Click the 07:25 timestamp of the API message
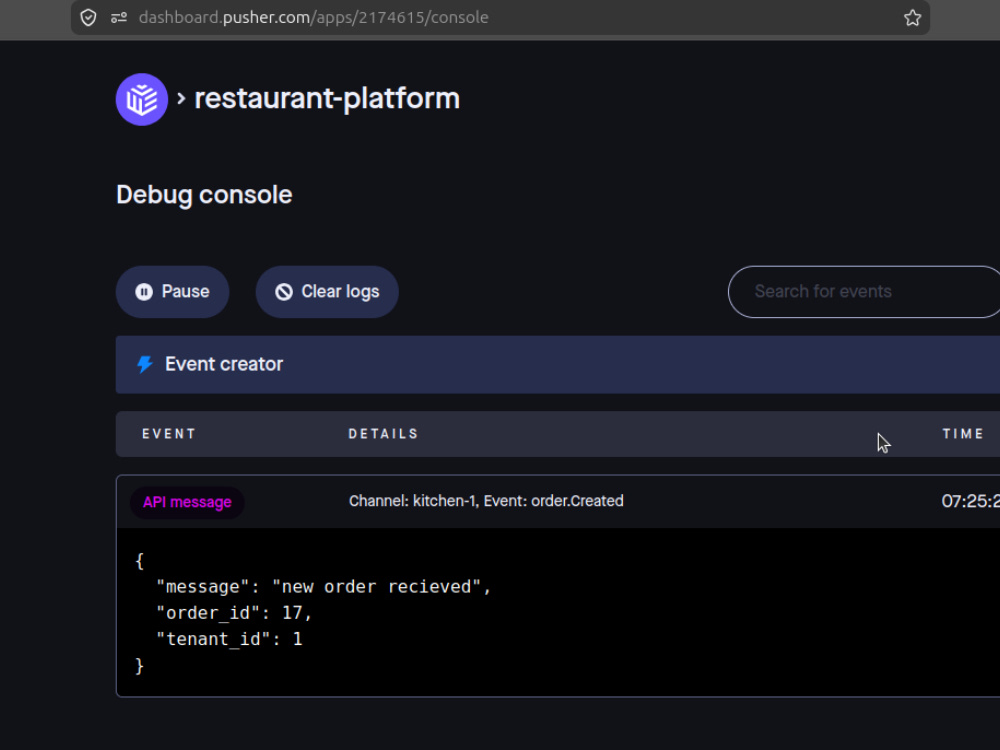 (971, 501)
